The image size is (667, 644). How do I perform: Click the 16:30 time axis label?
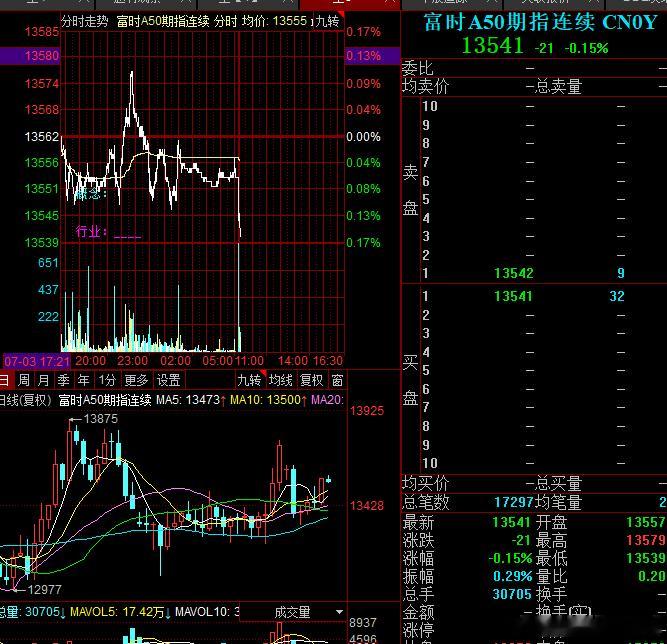(327, 361)
